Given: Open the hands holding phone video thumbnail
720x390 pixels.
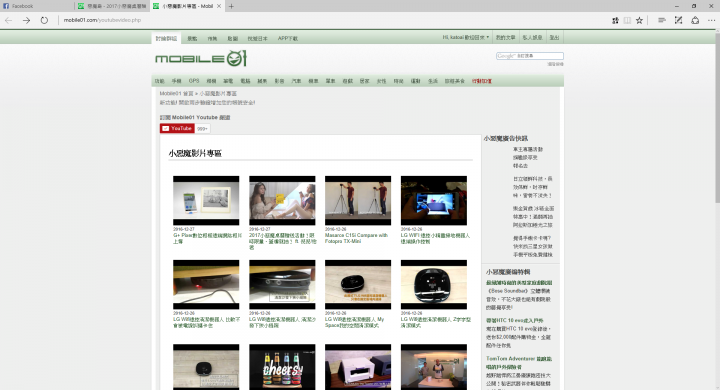Looking at the screenshot, I should (434, 201).
